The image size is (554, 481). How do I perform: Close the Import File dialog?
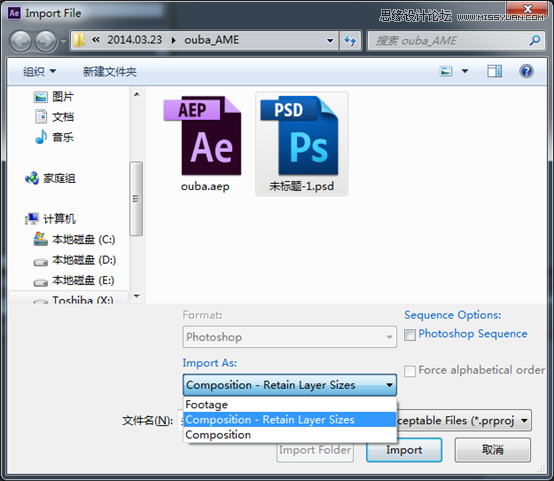coord(528,8)
